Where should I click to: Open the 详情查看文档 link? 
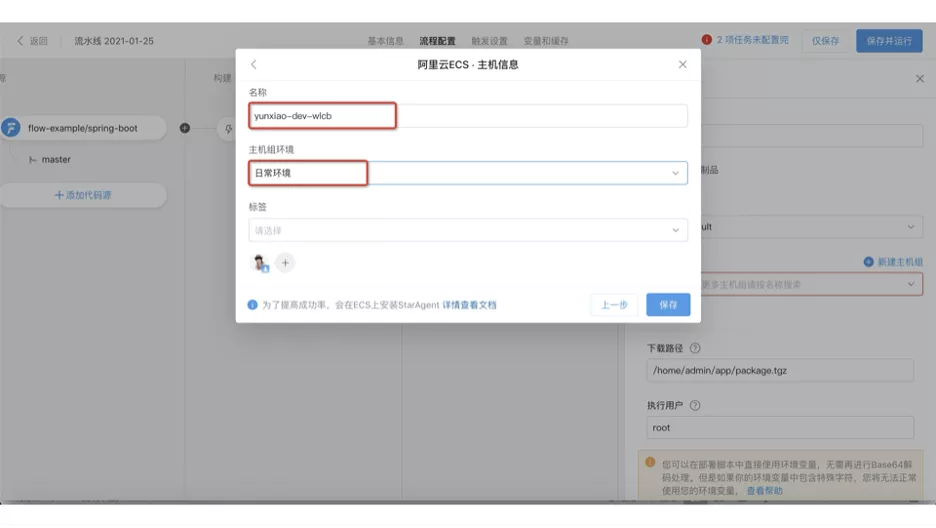(469, 305)
